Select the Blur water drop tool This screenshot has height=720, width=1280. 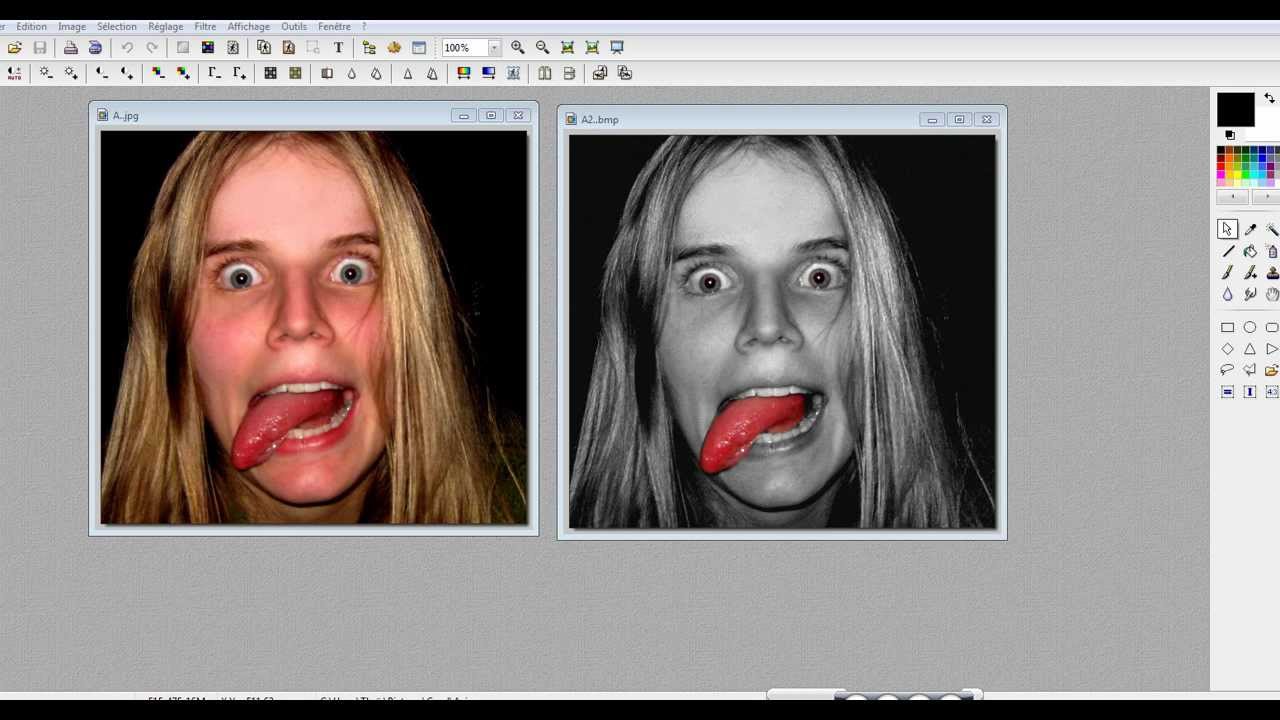pos(1228,294)
